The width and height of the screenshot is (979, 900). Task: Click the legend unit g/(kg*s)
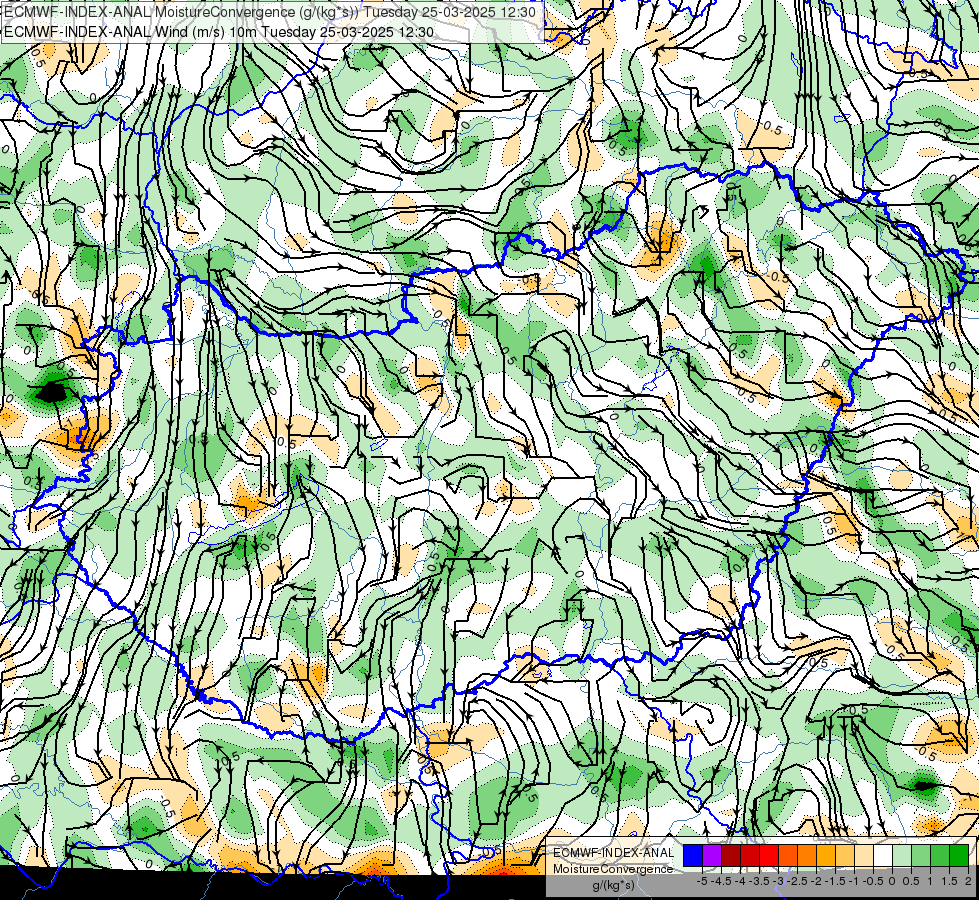coord(613,885)
